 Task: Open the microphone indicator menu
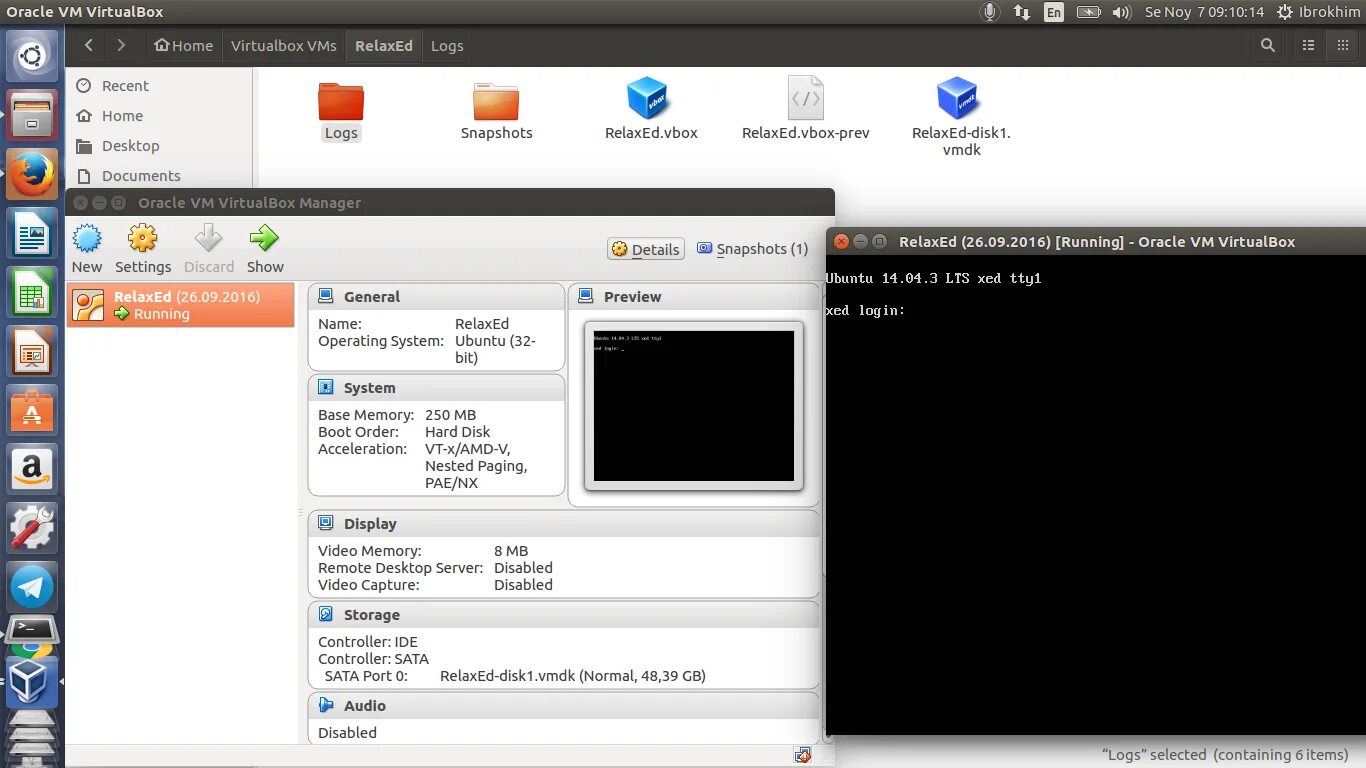990,12
